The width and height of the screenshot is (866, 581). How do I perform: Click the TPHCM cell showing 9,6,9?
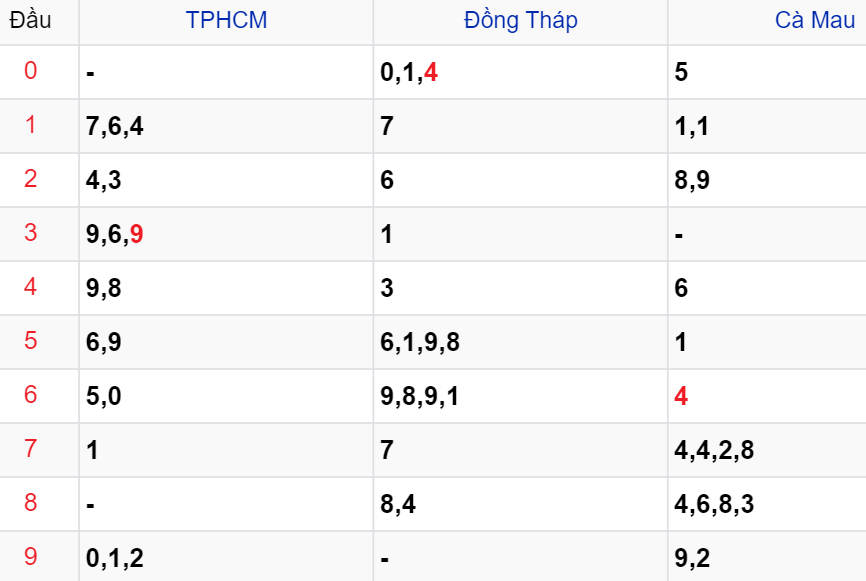pos(115,234)
